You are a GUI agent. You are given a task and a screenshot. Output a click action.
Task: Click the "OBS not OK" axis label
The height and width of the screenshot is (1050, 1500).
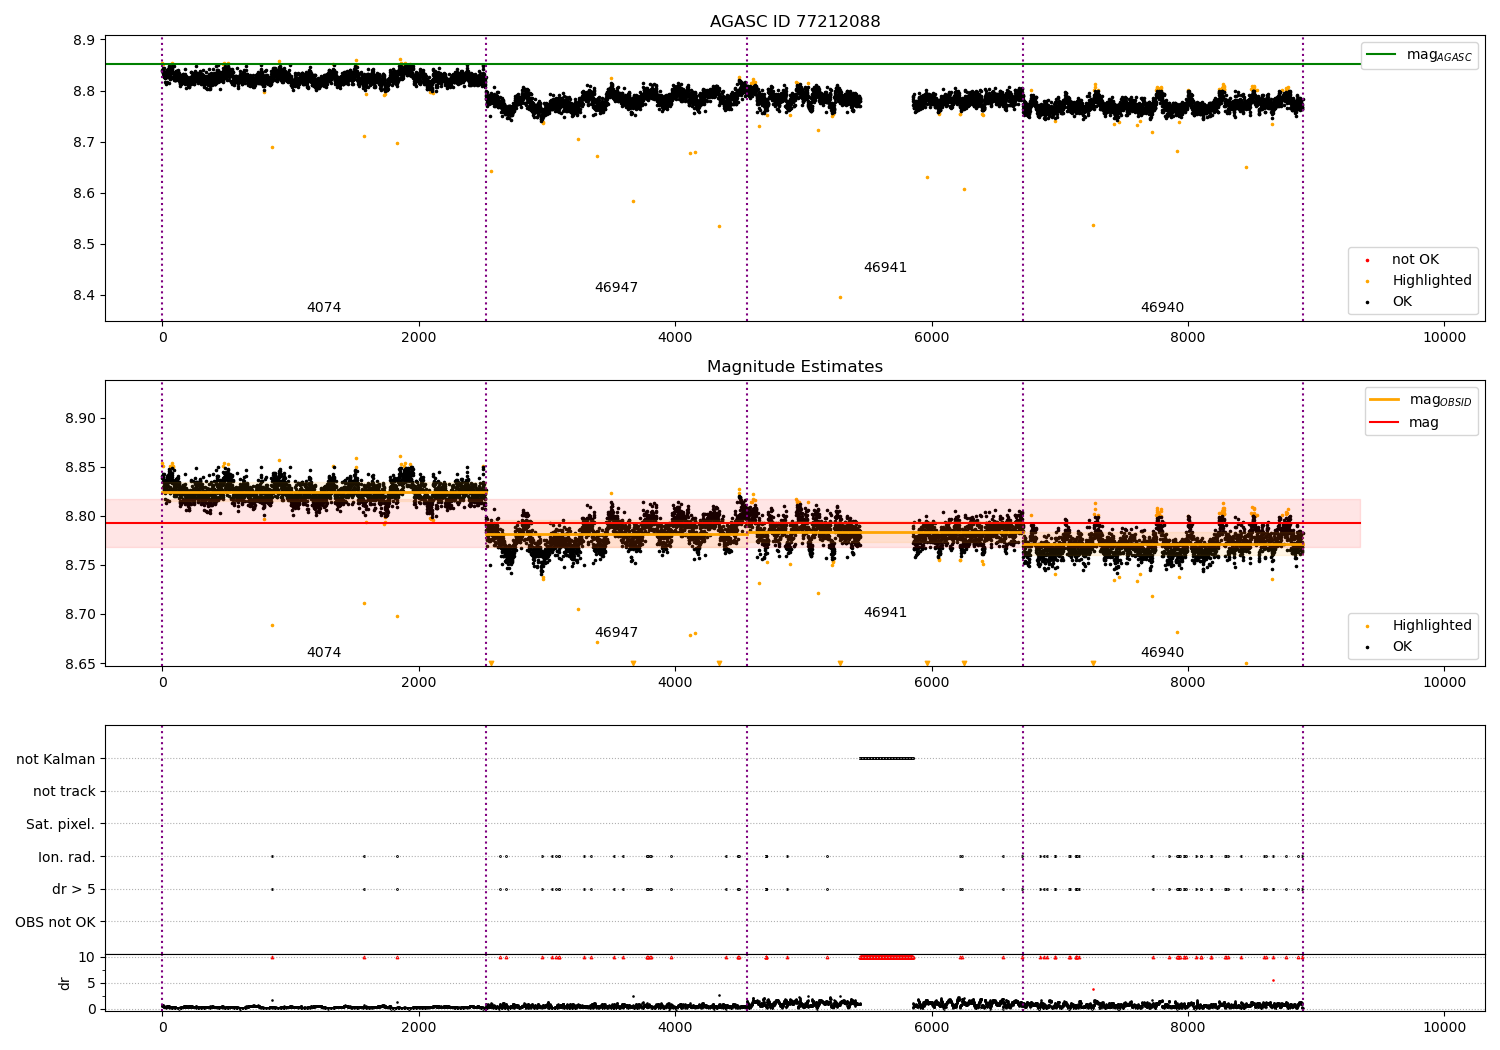coord(56,922)
